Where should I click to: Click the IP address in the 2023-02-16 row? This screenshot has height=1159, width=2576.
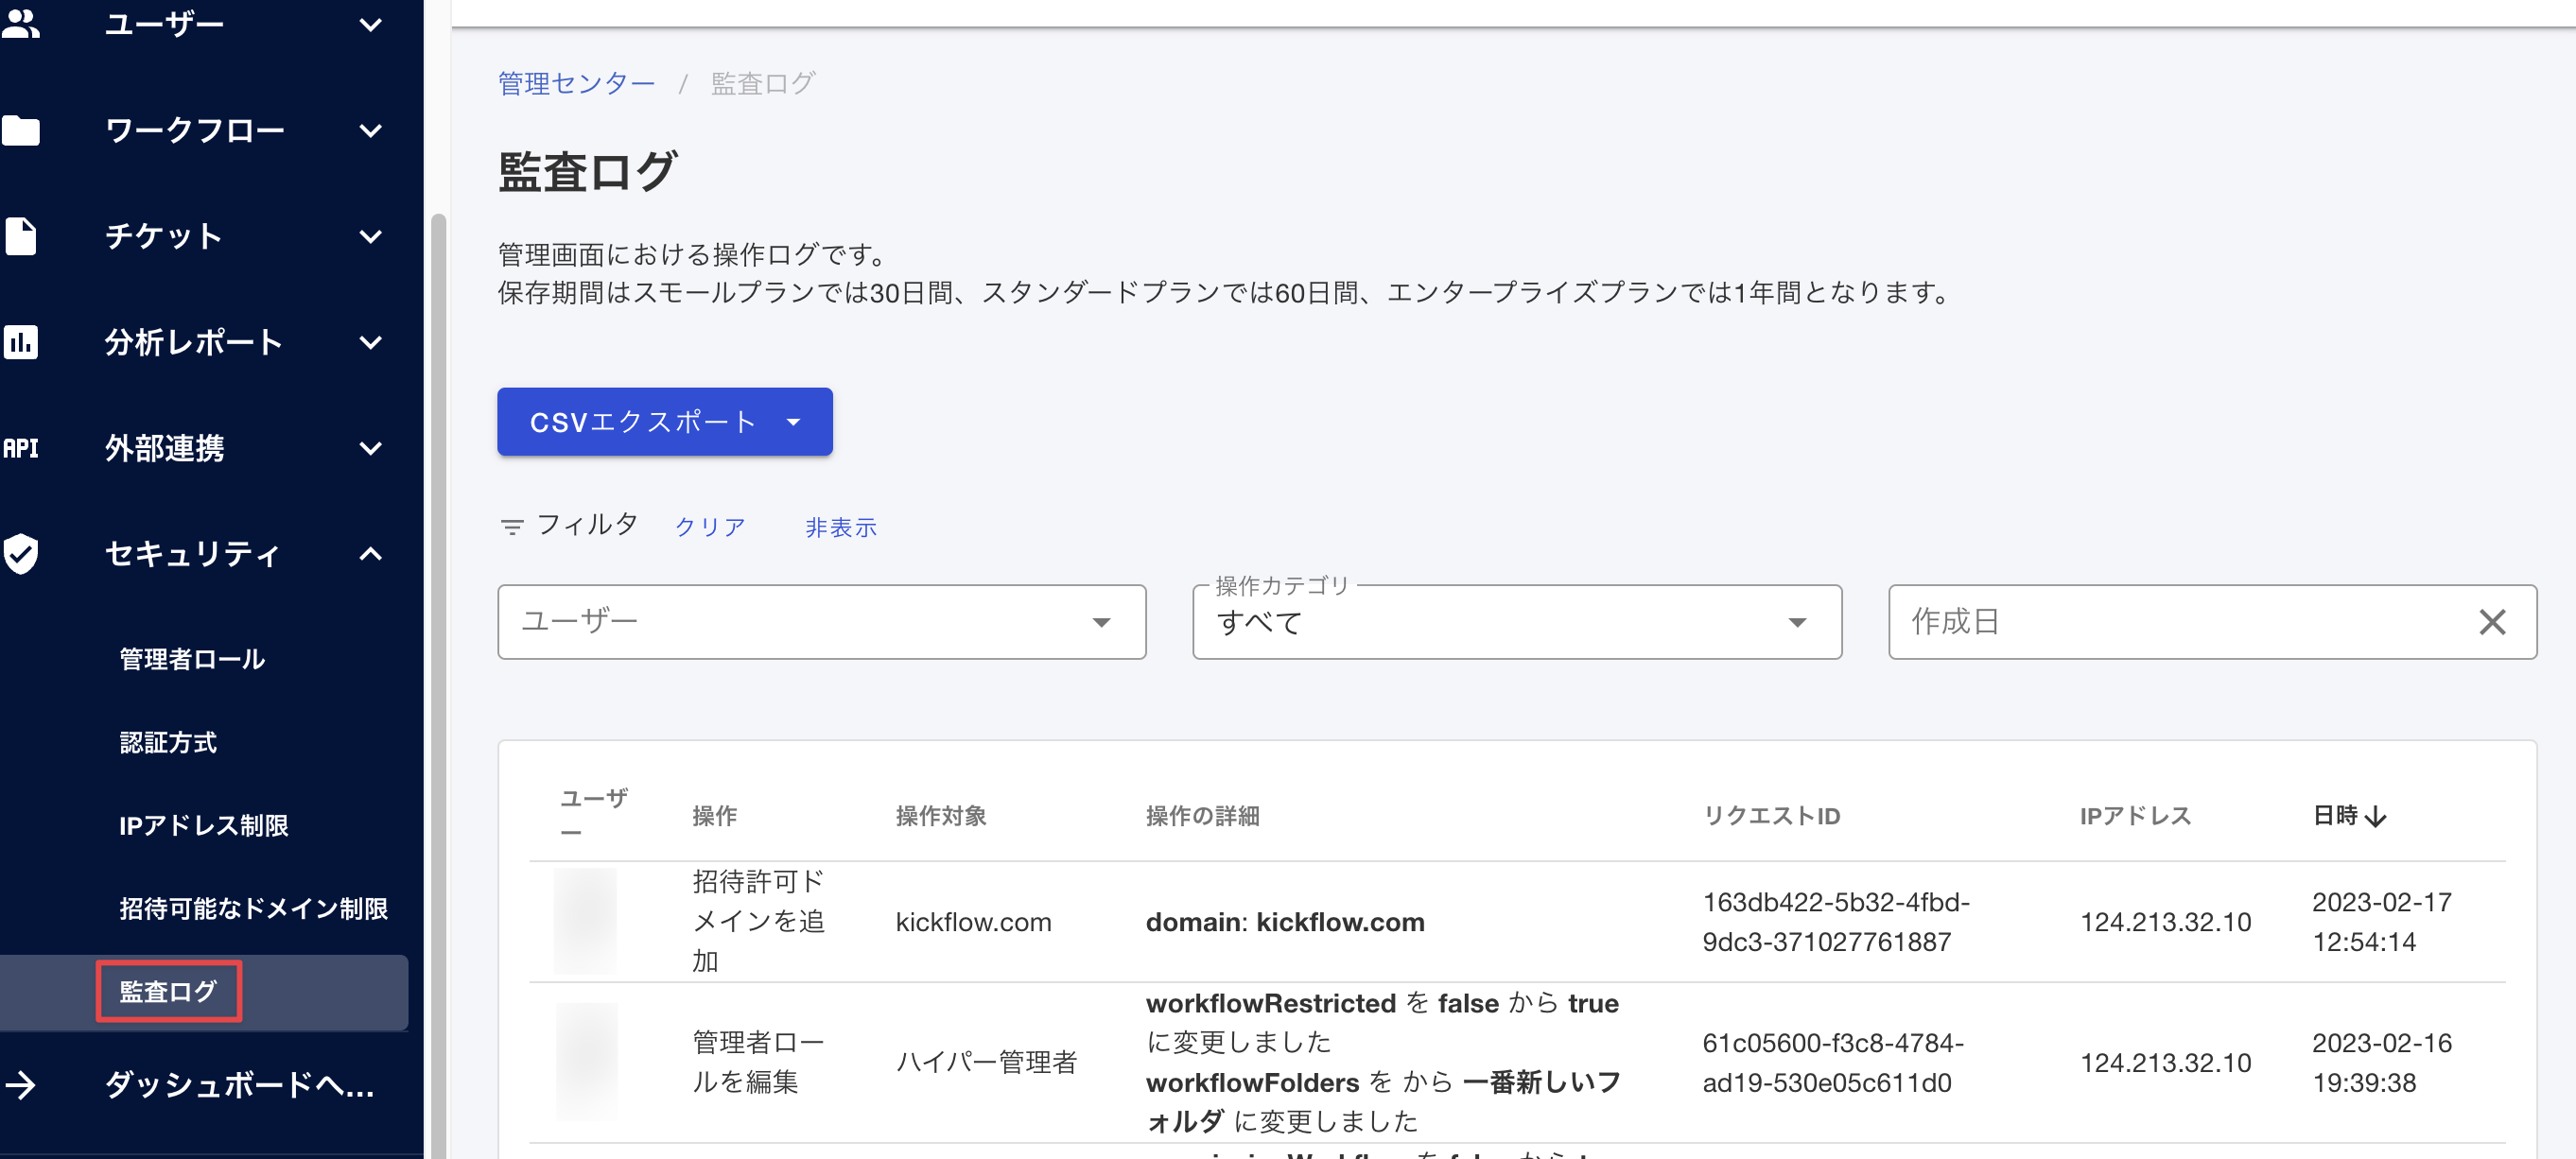pyautogui.click(x=2166, y=1063)
